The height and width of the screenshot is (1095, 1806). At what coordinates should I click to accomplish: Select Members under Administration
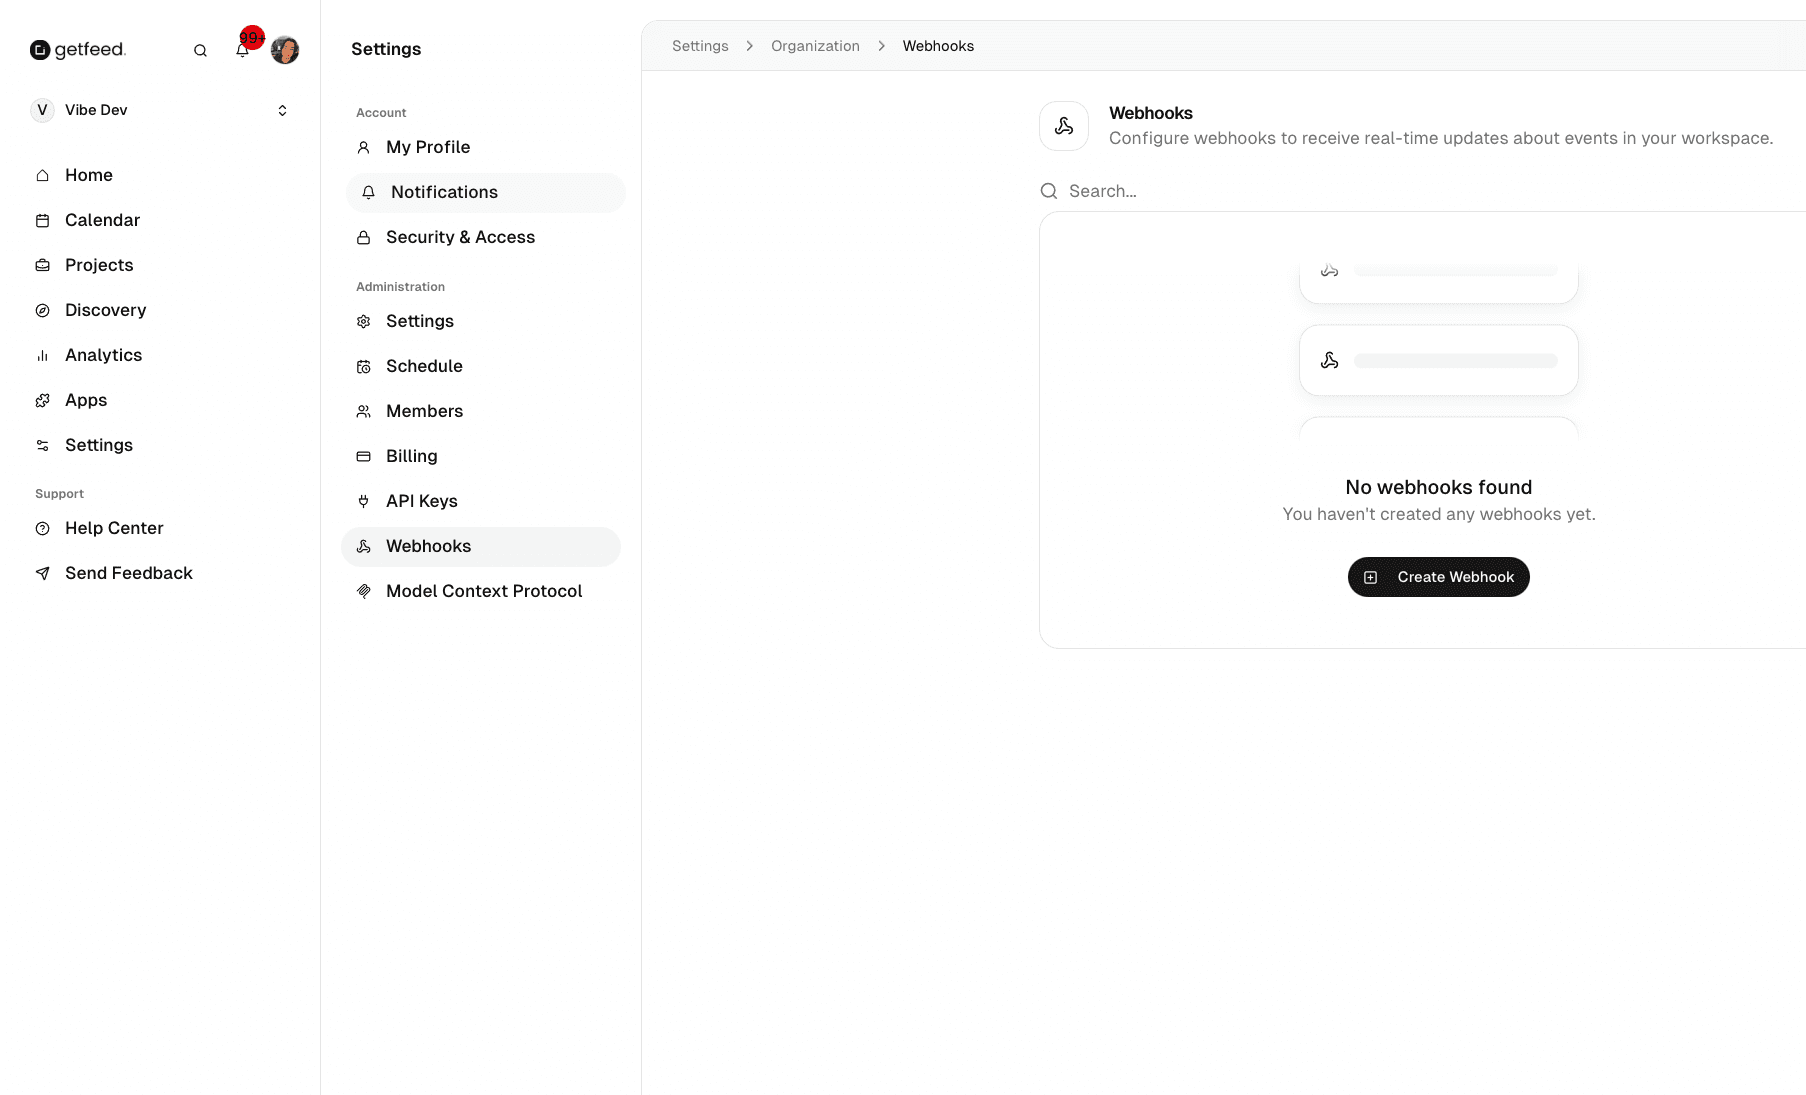pyautogui.click(x=424, y=411)
